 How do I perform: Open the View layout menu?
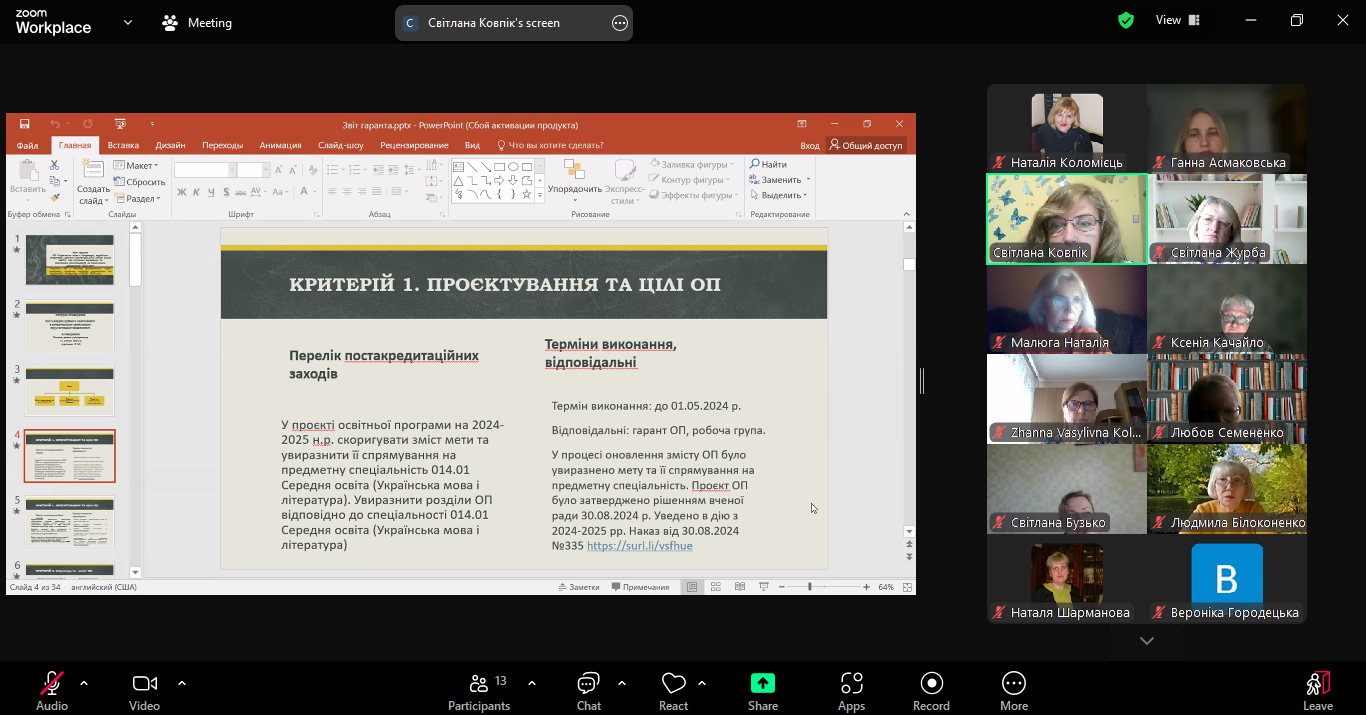1180,20
